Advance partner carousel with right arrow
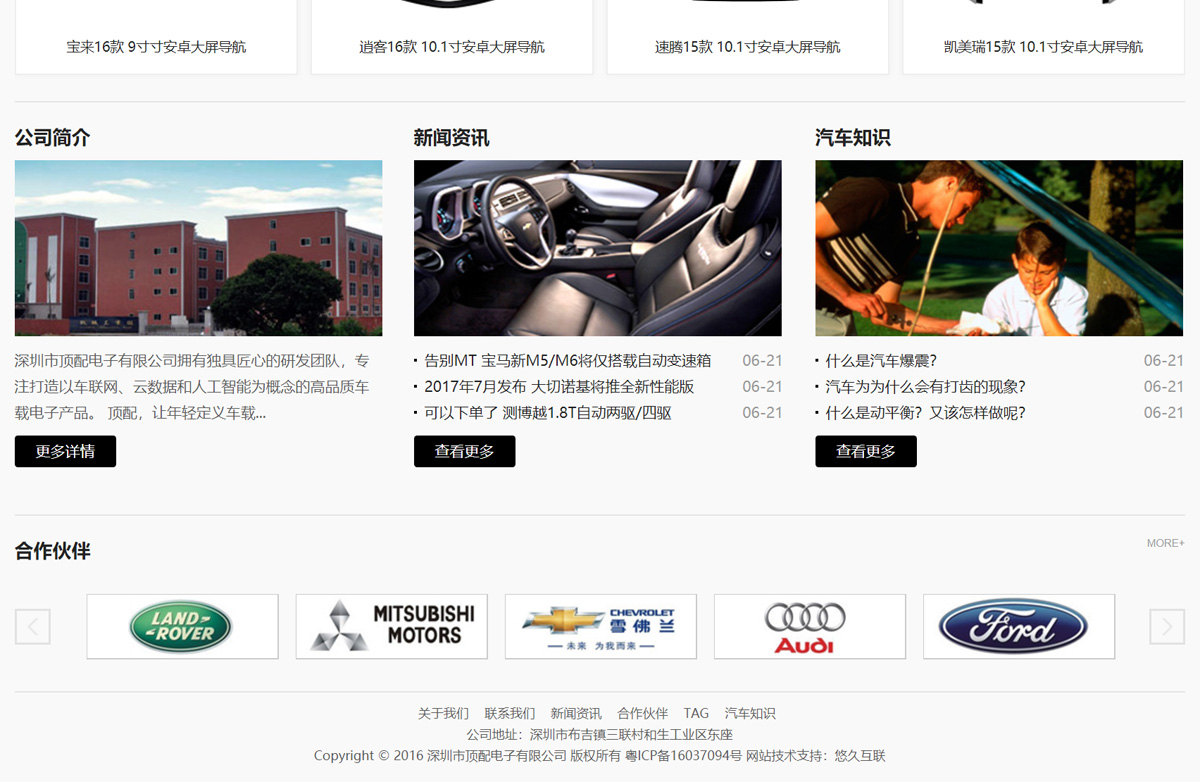The height and width of the screenshot is (782, 1200). [x=1166, y=627]
